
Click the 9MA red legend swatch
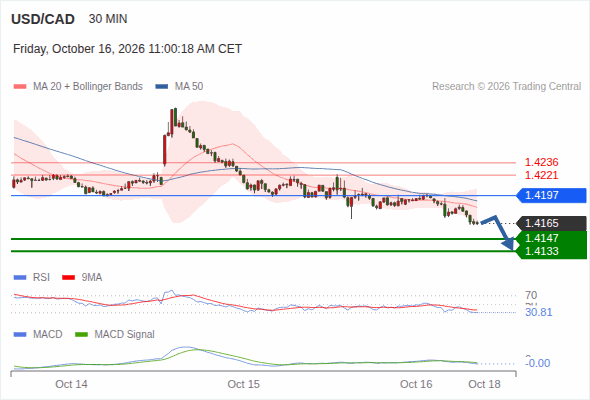pos(68,278)
